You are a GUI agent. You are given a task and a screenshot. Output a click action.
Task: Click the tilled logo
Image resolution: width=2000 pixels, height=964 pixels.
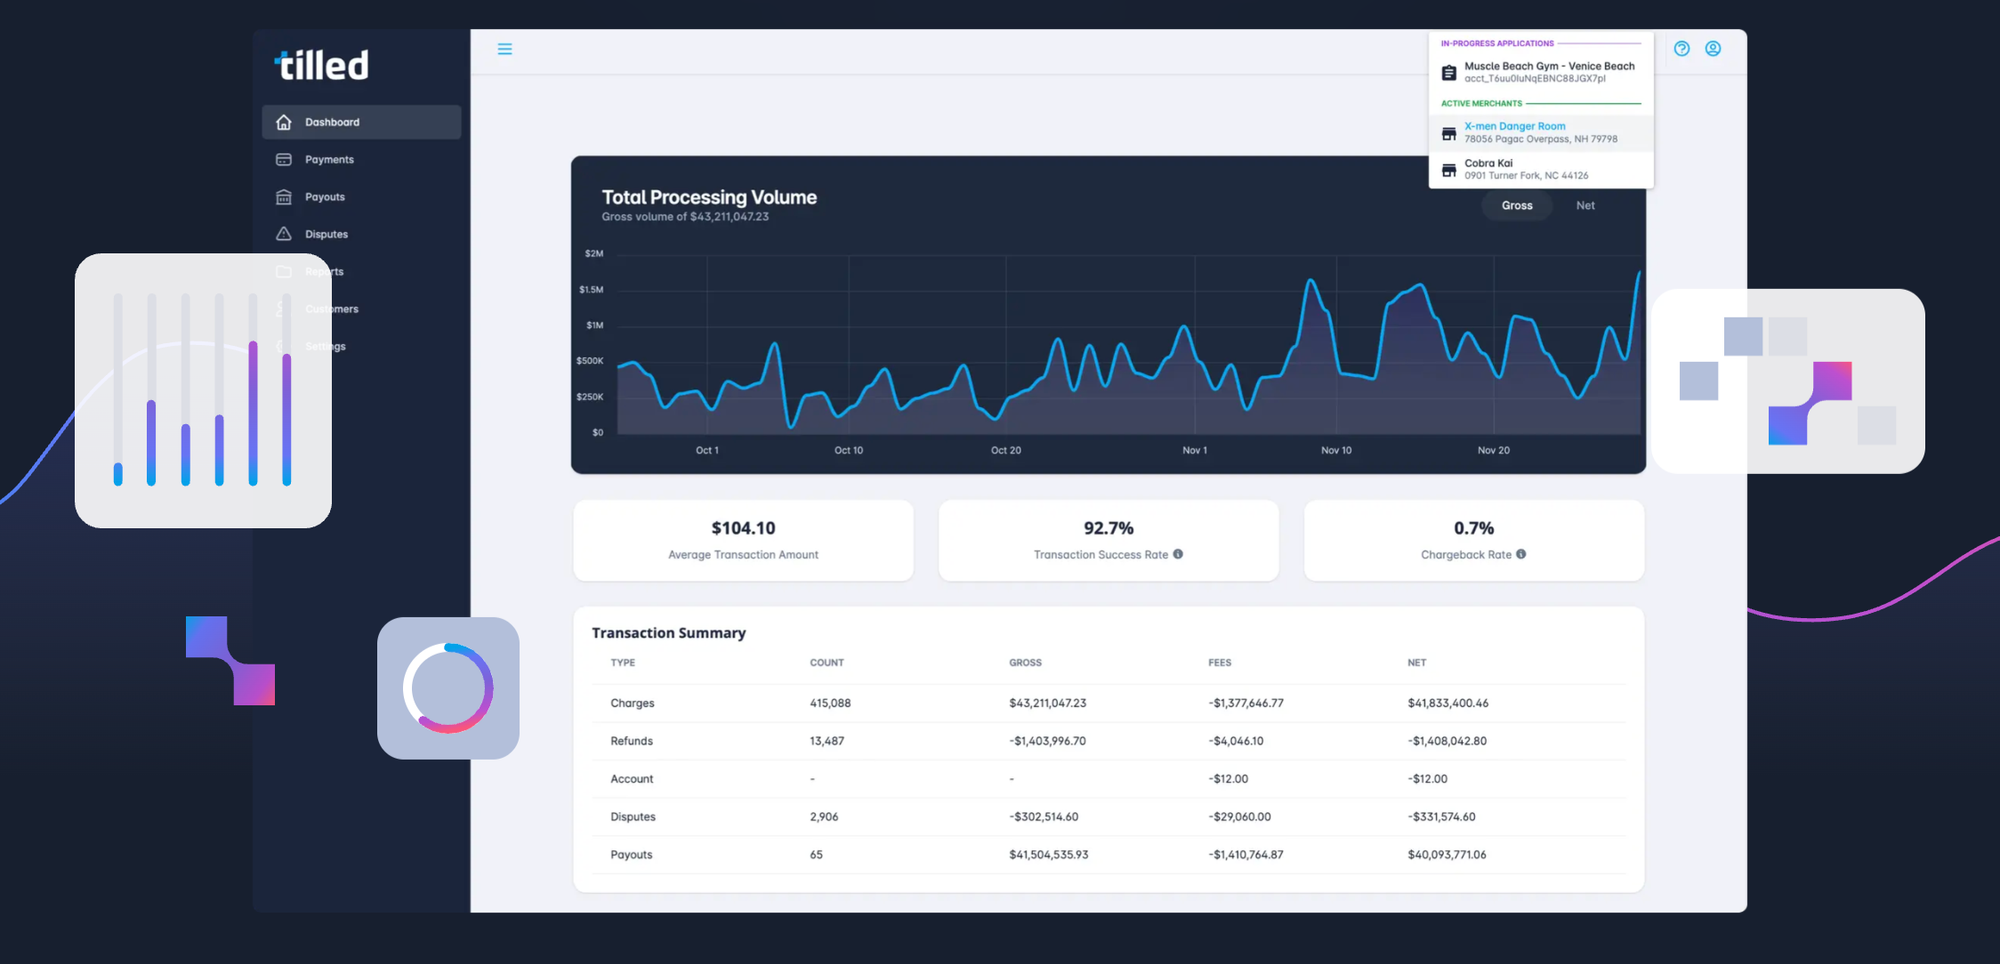click(322, 65)
